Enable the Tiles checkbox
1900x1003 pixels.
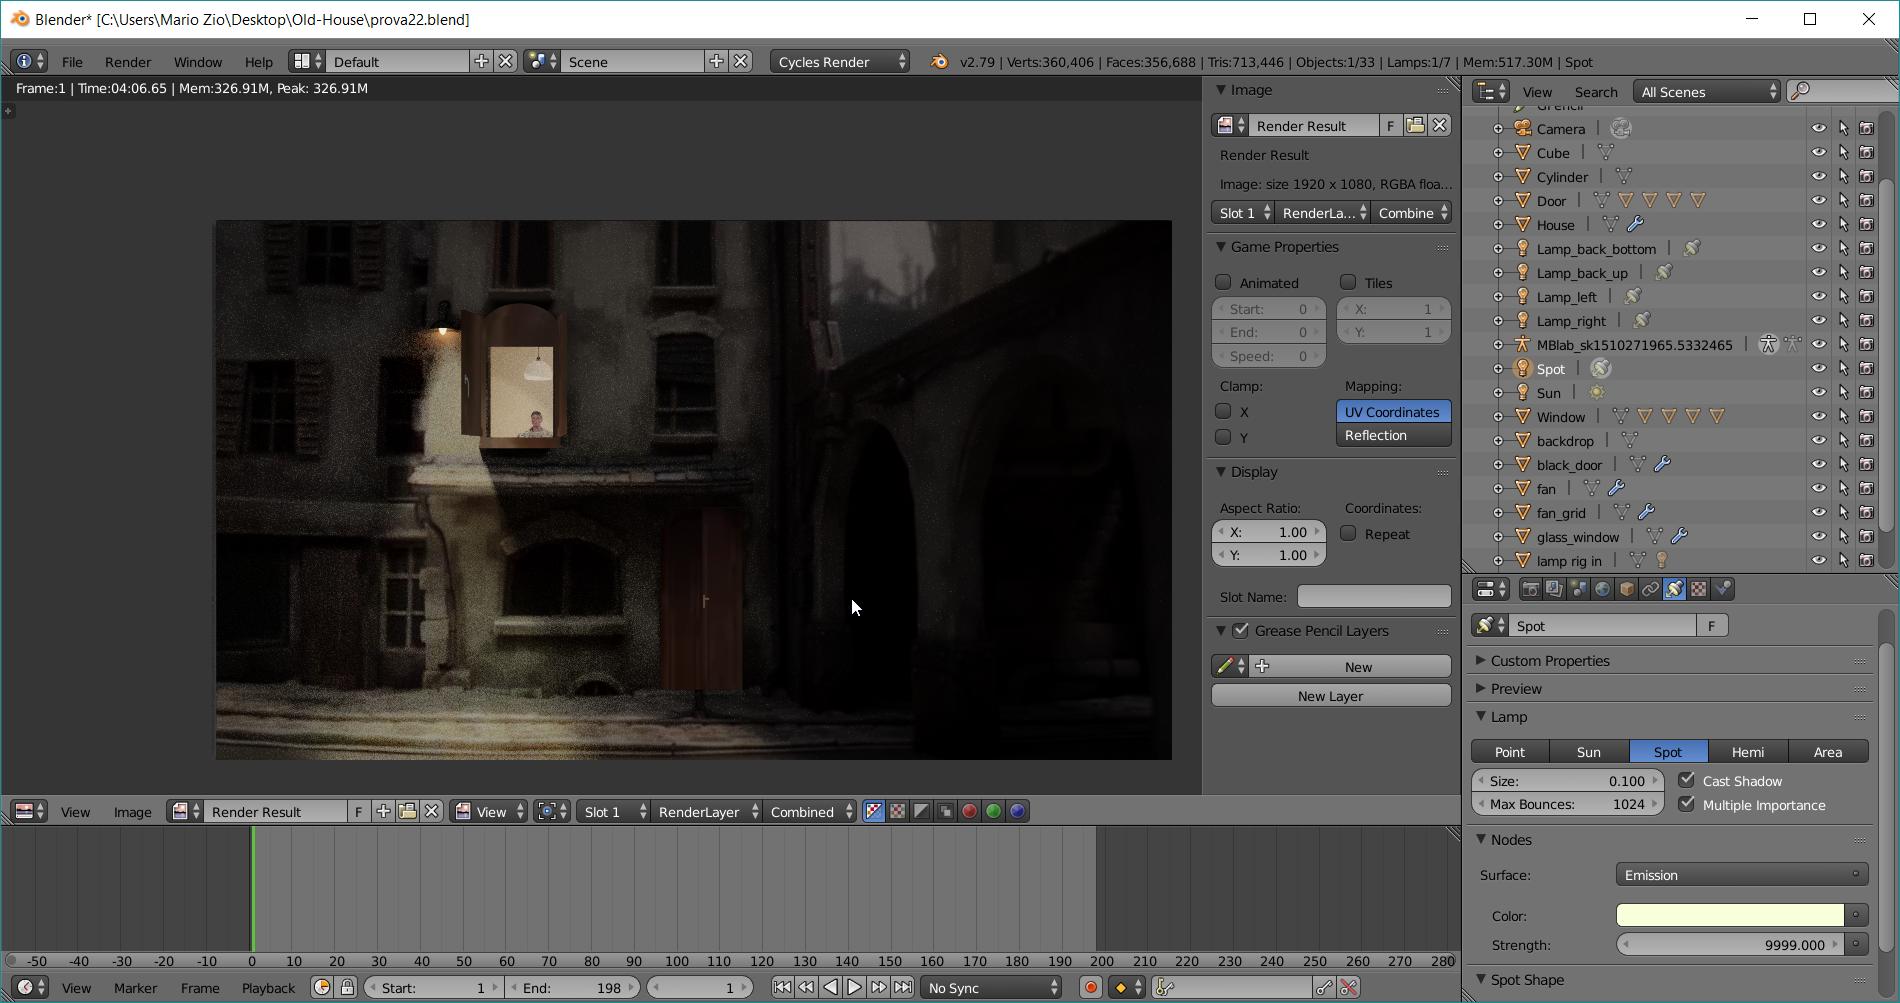point(1348,282)
